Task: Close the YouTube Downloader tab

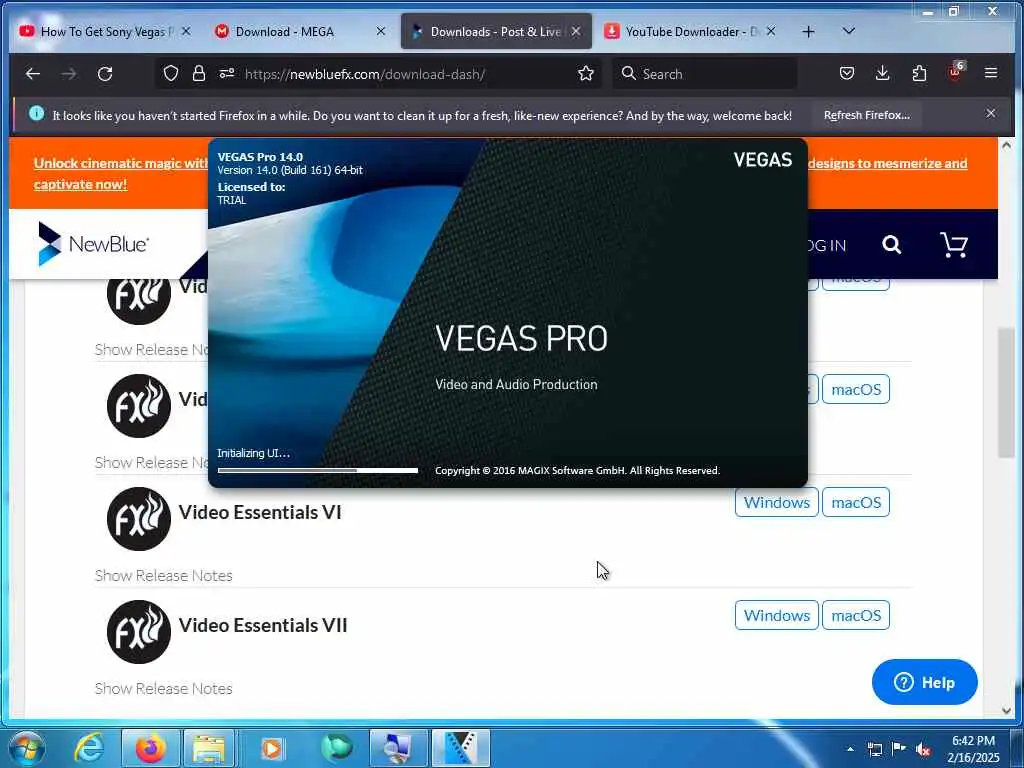Action: (x=771, y=31)
